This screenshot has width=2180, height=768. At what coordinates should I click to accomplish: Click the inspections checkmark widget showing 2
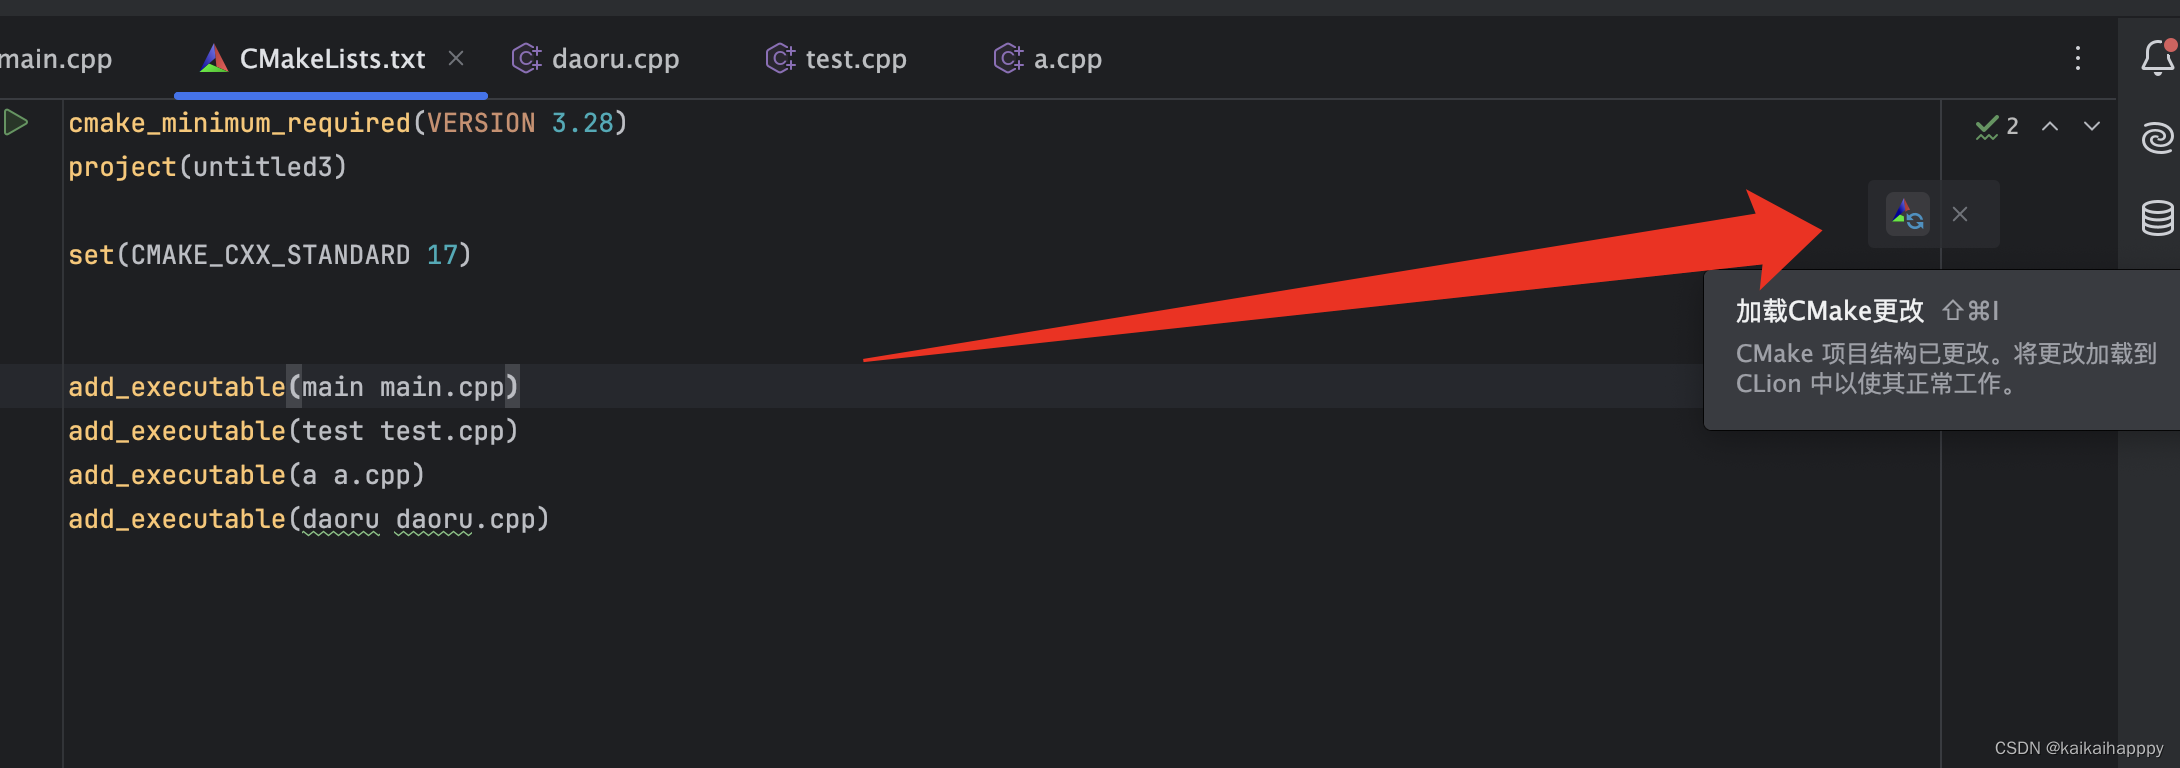[x=1994, y=126]
